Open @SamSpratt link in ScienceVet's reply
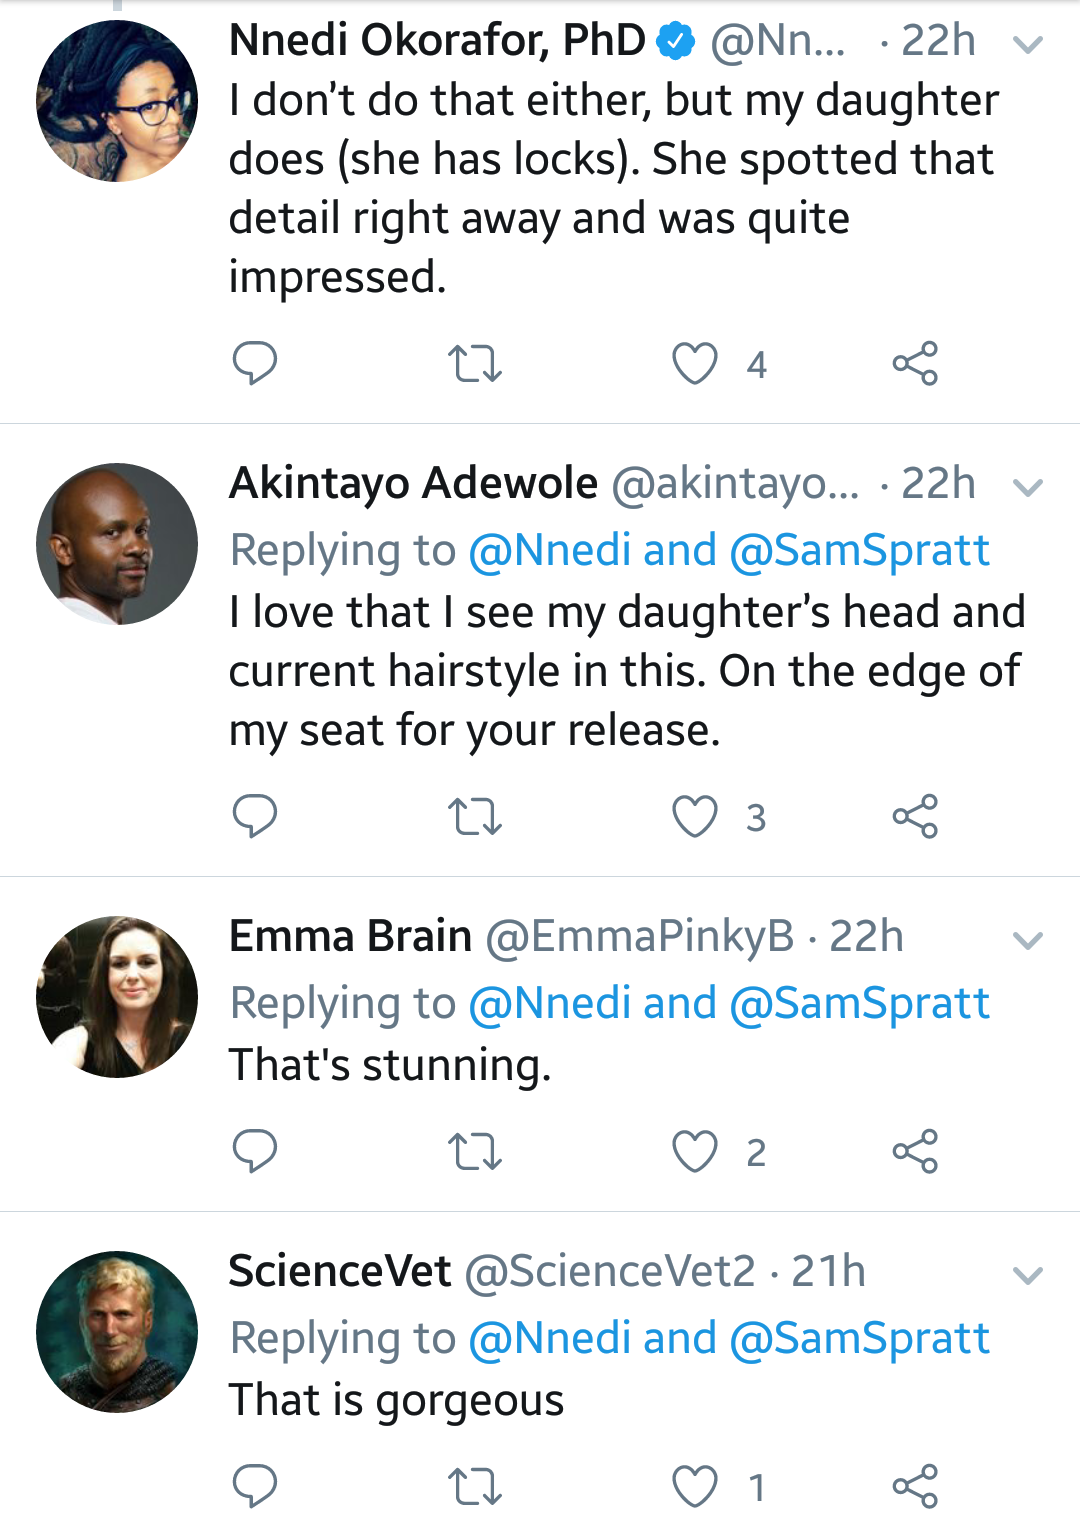The width and height of the screenshot is (1080, 1533). pos(859,1338)
